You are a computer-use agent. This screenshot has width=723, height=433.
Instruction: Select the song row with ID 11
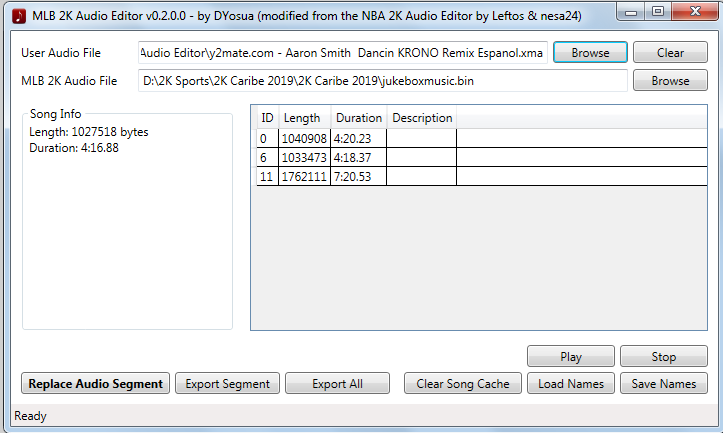point(481,176)
